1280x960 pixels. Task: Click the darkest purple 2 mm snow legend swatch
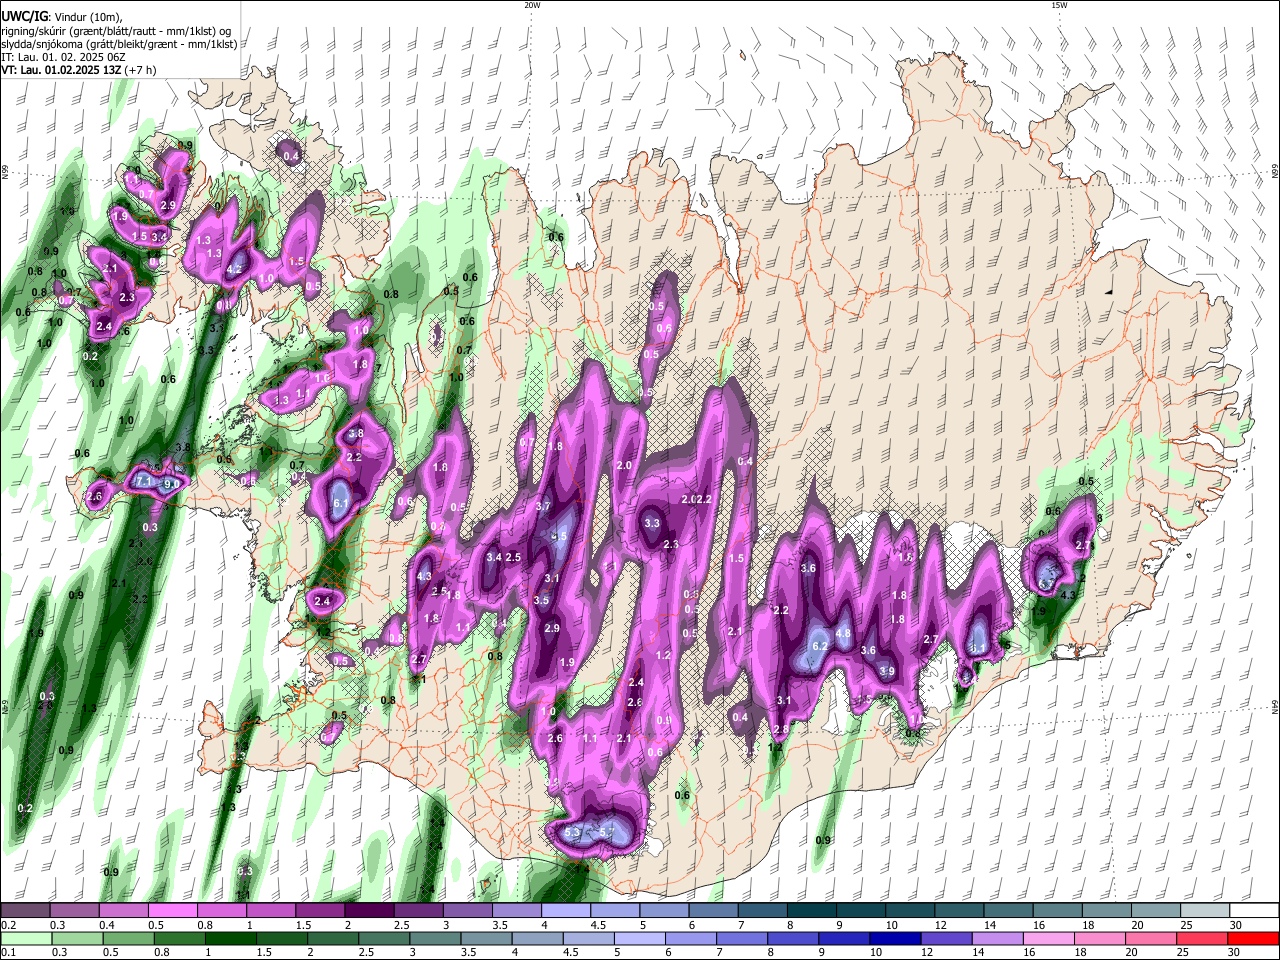click(x=369, y=911)
